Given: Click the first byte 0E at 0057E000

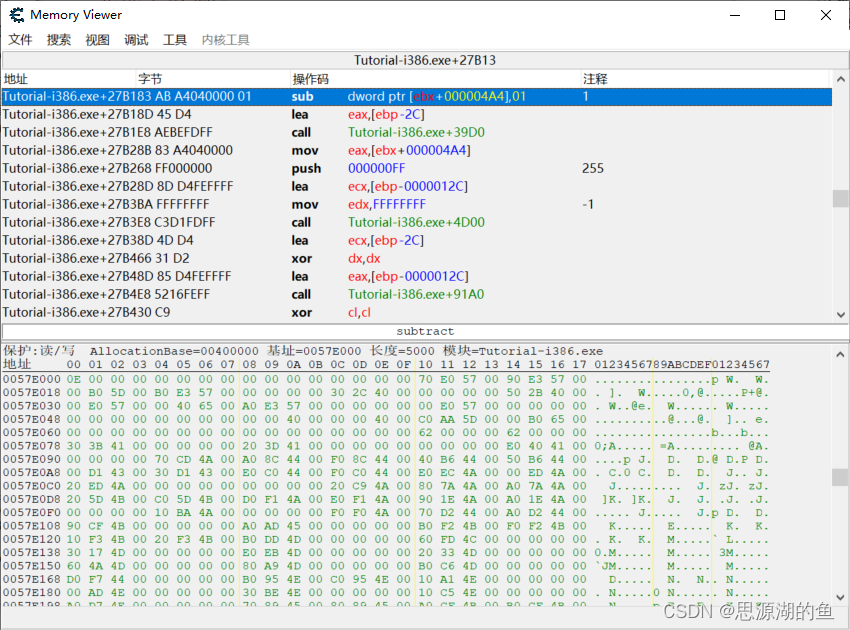Looking at the screenshot, I should [74, 379].
